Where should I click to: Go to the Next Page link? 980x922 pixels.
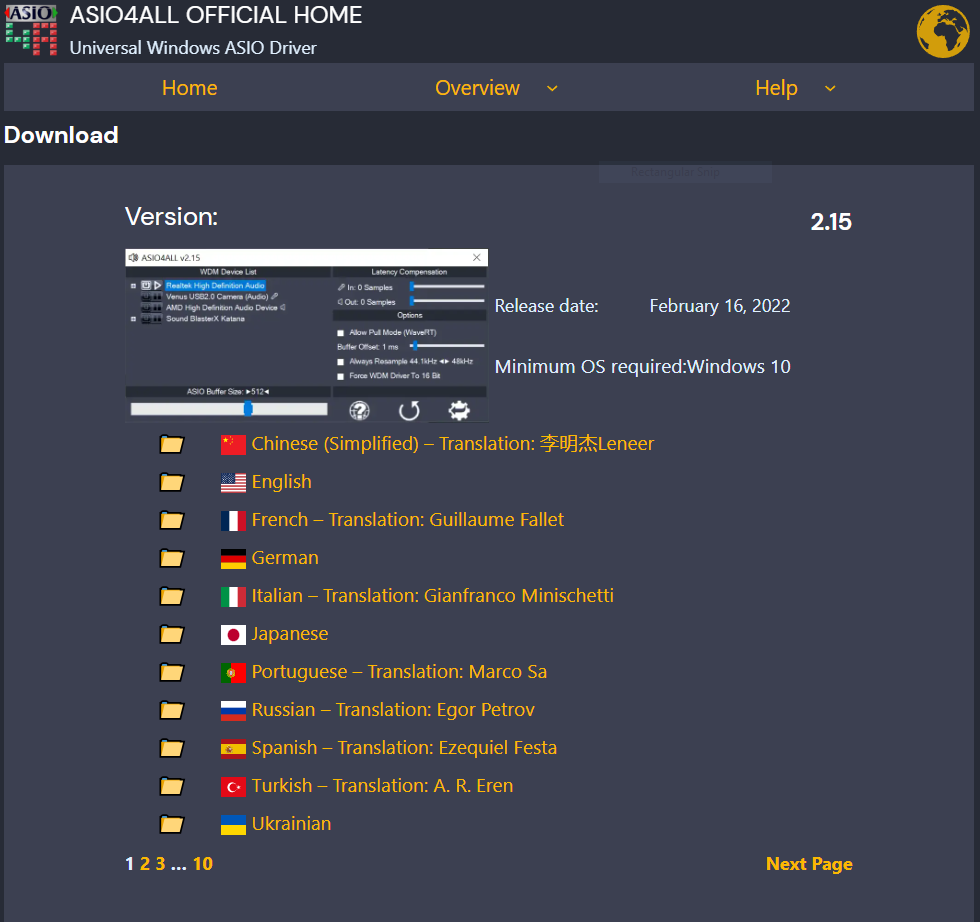pos(809,864)
